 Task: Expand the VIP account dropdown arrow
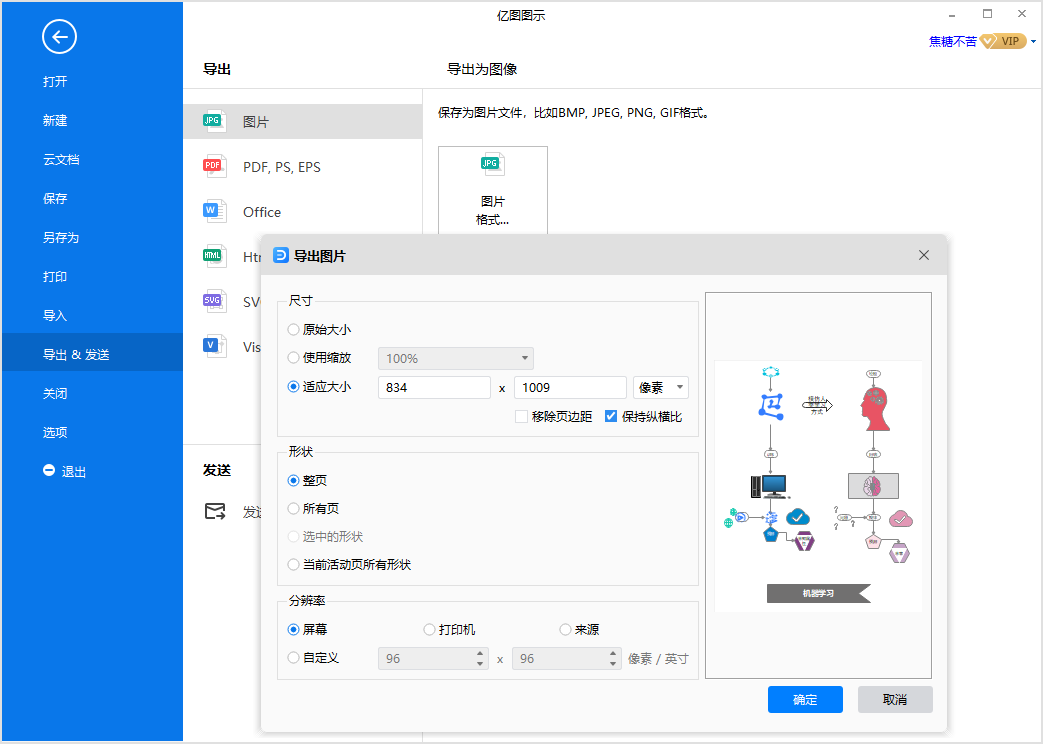click(x=1033, y=42)
